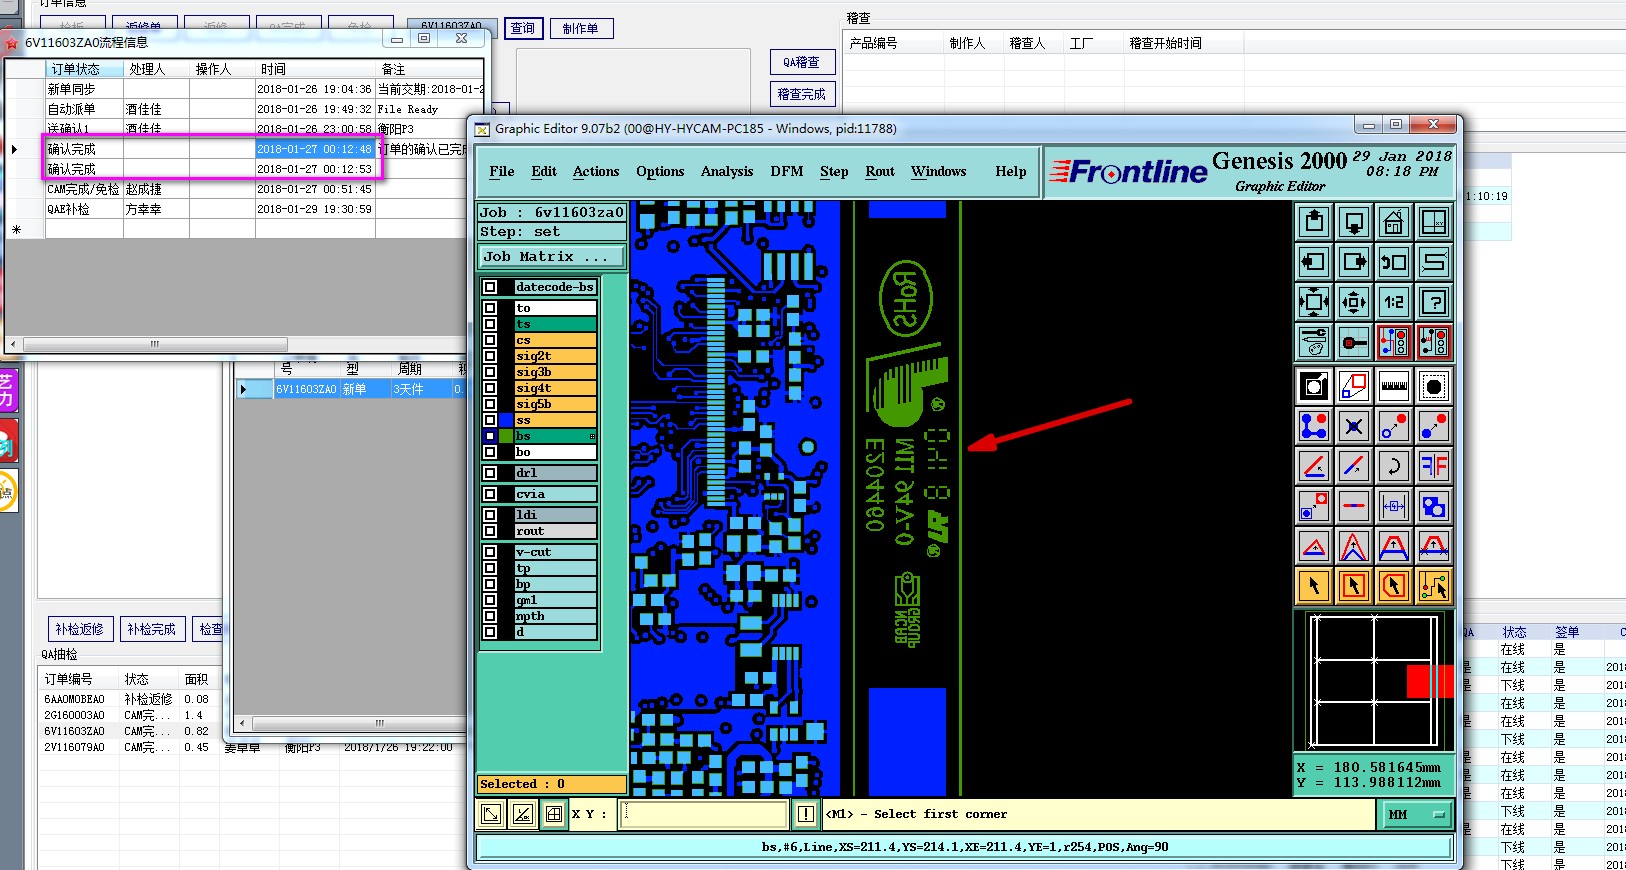Click the 1:2 zoom ratio icon

[1394, 301]
